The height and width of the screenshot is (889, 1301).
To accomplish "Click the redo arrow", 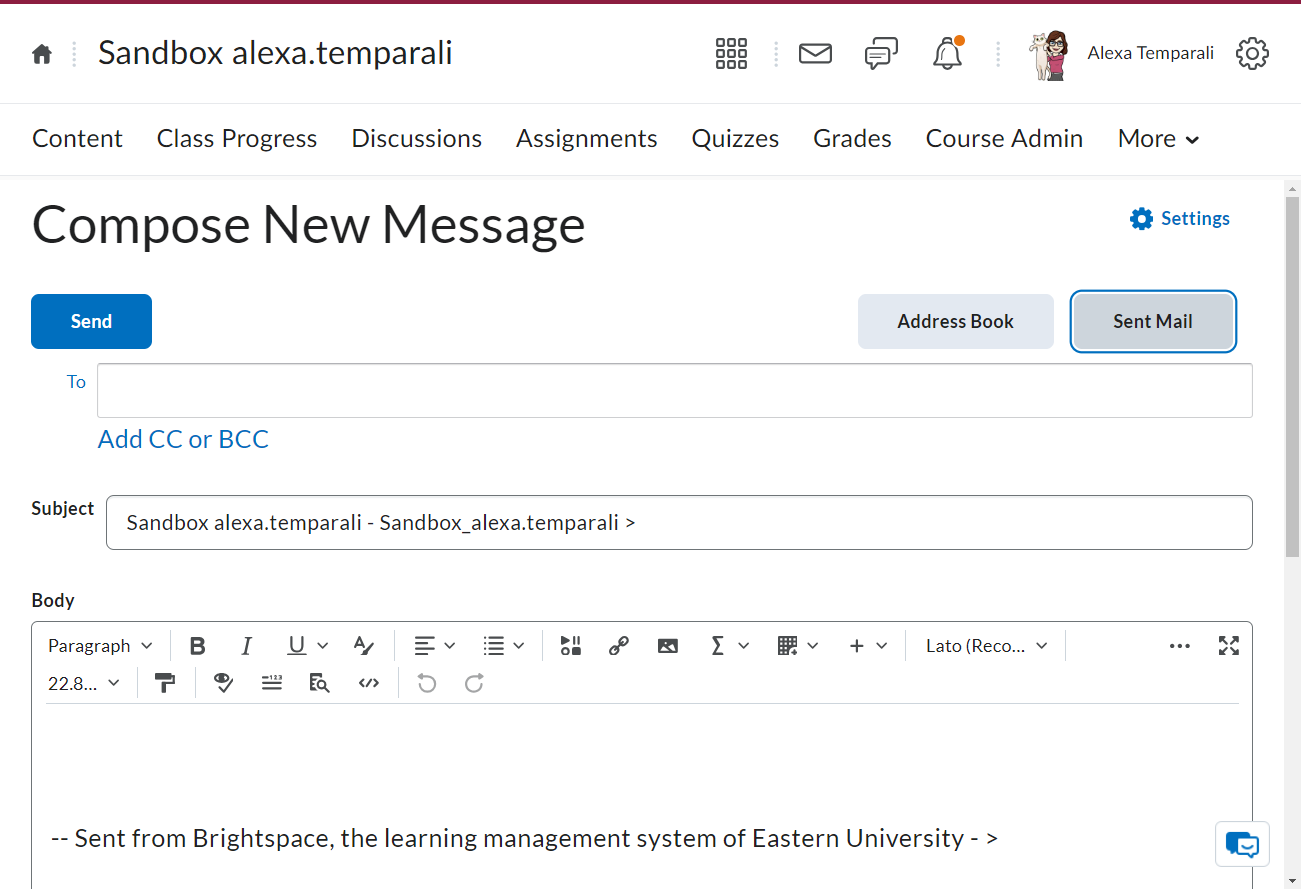I will [475, 683].
